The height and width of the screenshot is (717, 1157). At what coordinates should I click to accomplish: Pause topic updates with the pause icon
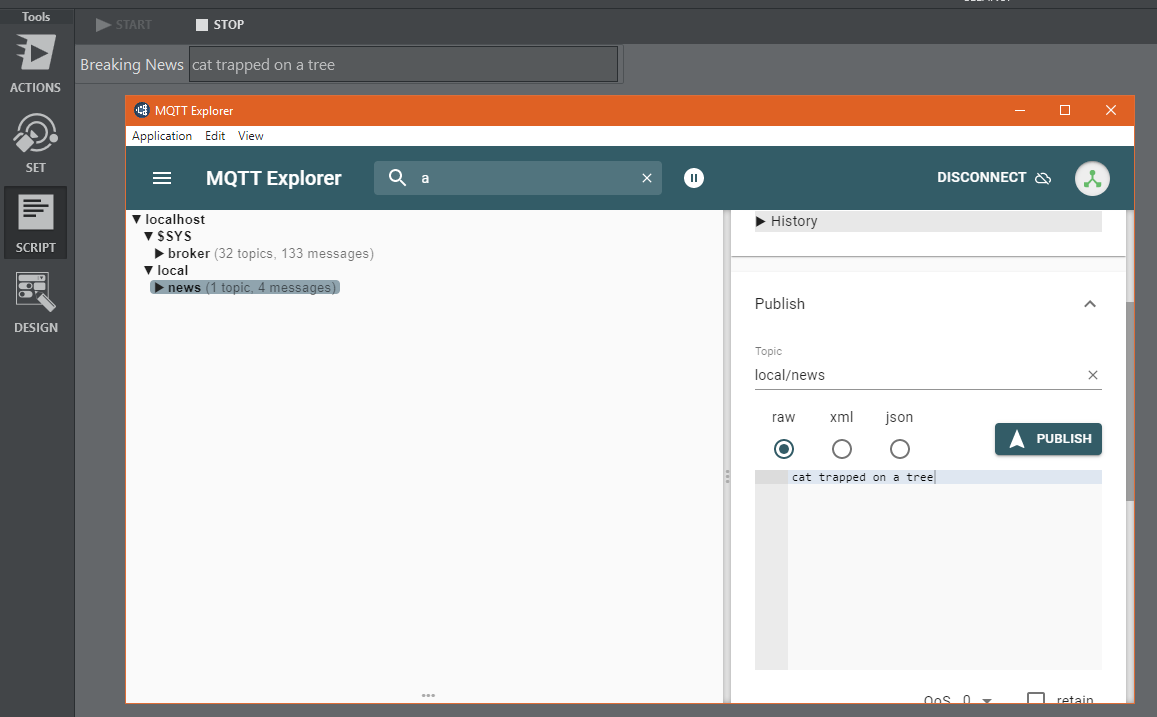[x=694, y=178]
